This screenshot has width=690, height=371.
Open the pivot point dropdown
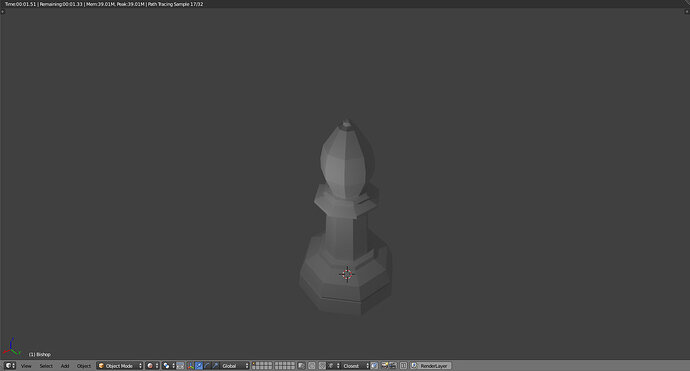(x=168, y=366)
